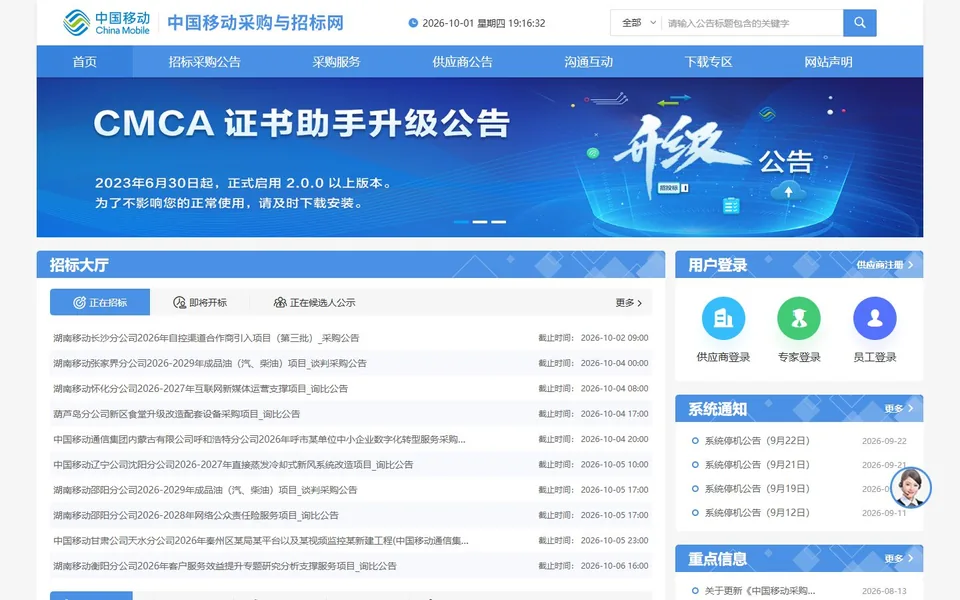Select the first banner carousel indicator

pyautogui.click(x=461, y=222)
